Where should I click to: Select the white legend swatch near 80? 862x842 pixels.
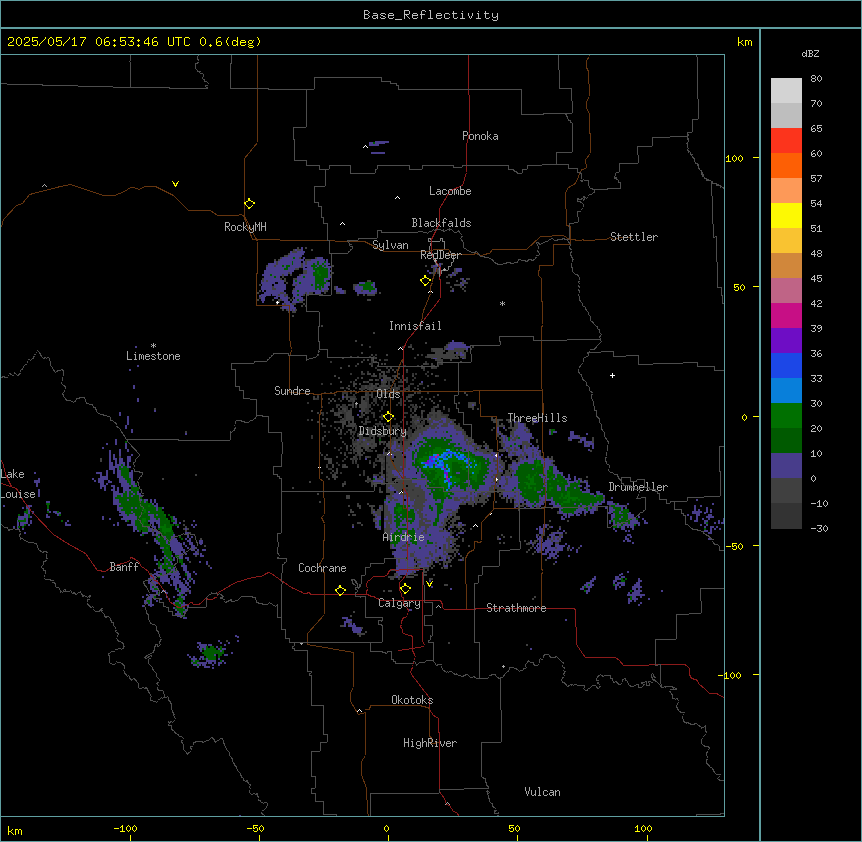tap(786, 90)
